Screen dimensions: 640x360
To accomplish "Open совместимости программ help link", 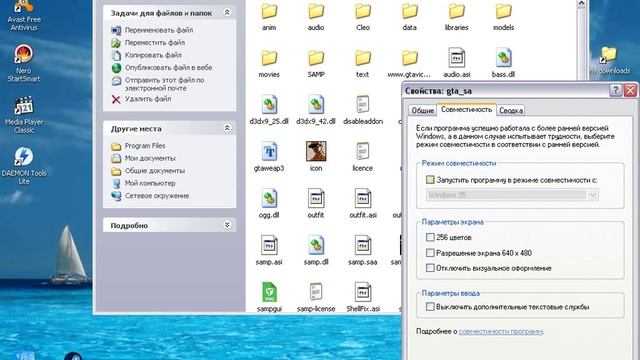I will [x=501, y=331].
